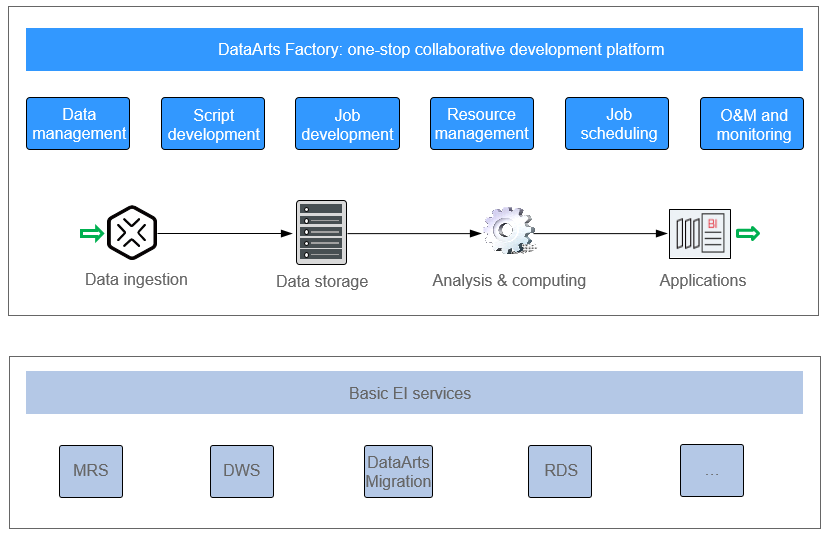832x536 pixels.
Task: Click the 'Applications' label
Action: (703, 280)
